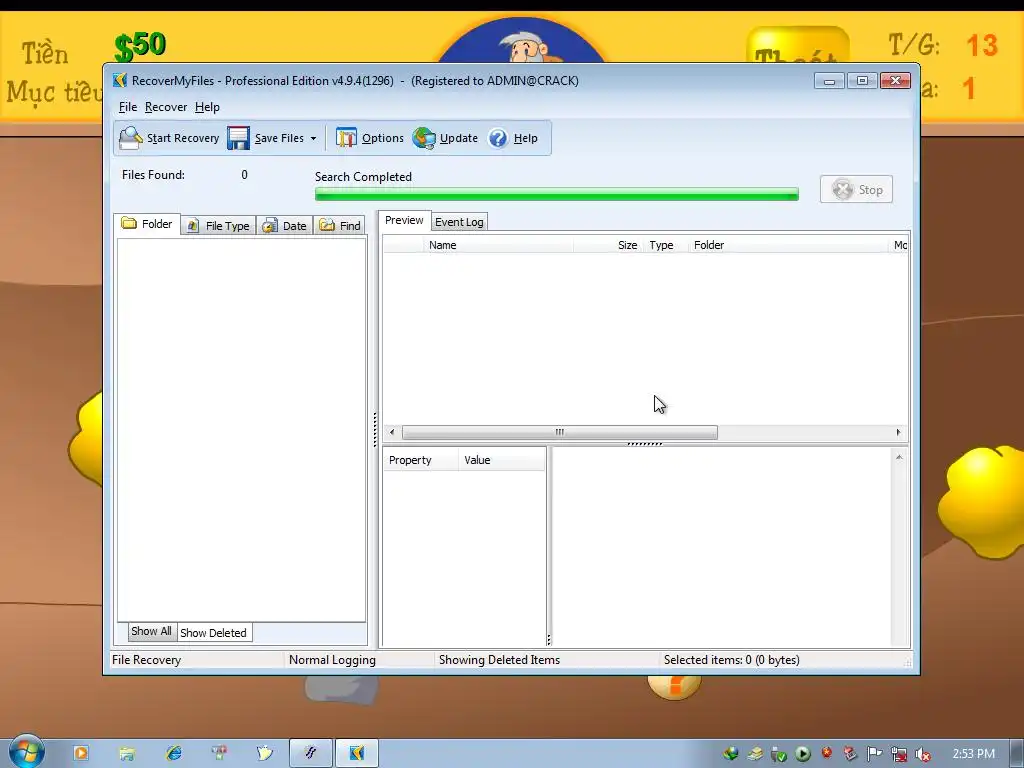Switch to the Find tab
This screenshot has width=1024, height=768.
[340, 226]
